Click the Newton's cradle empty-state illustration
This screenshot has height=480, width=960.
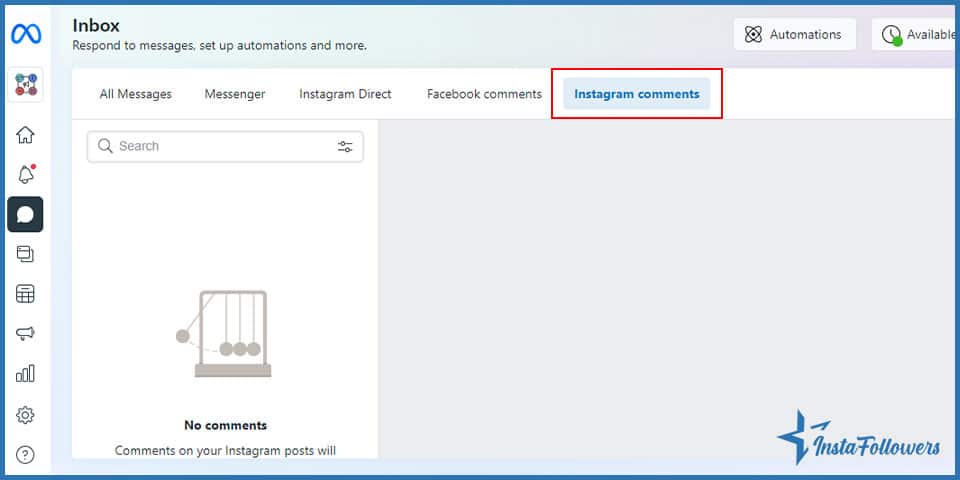pyautogui.click(x=223, y=334)
